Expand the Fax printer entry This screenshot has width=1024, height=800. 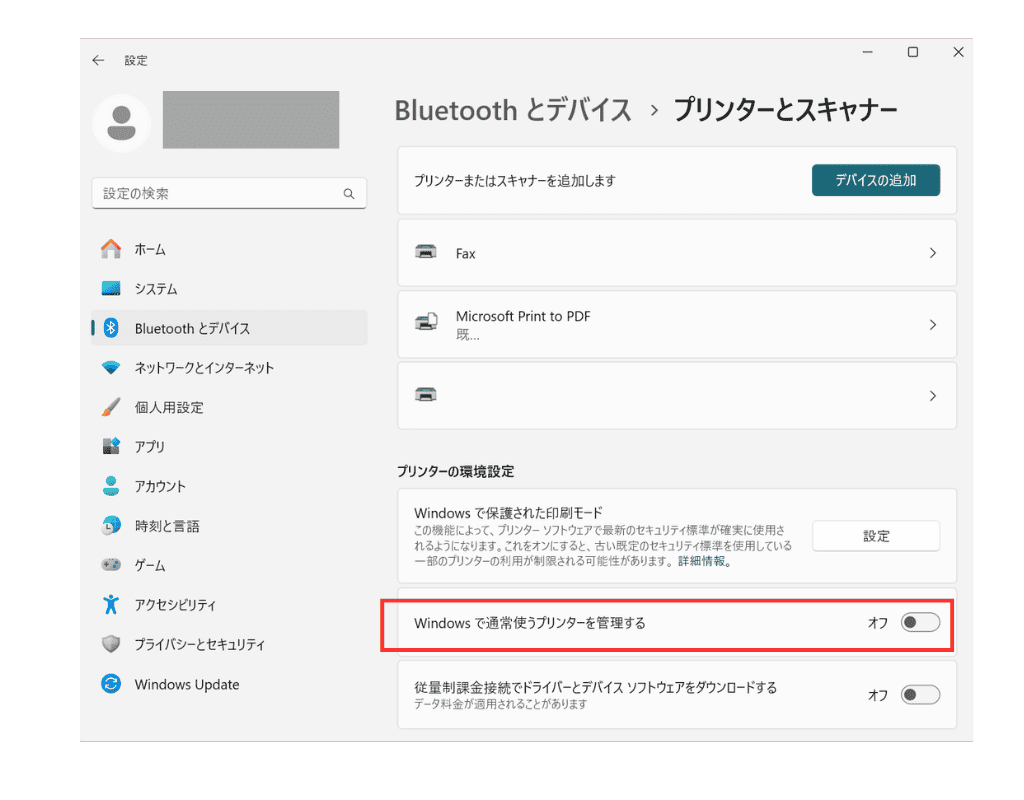tap(932, 253)
